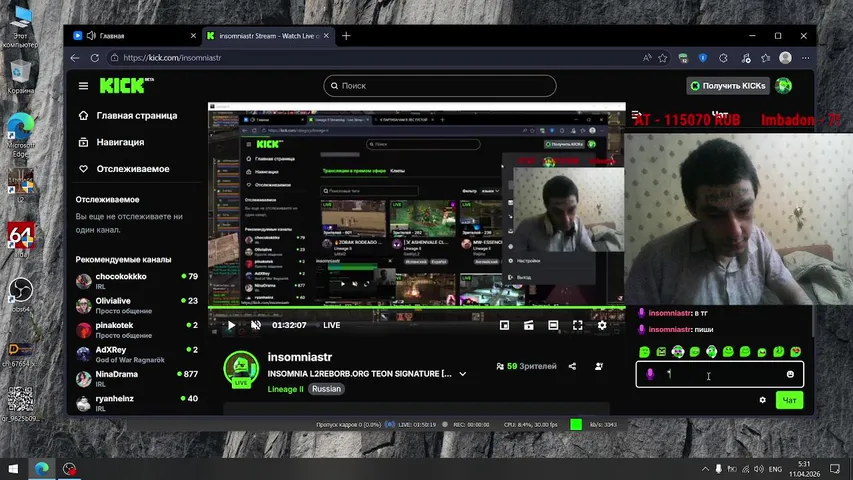Share the insomniastr stream
The width and height of the screenshot is (853, 480).
click(572, 366)
